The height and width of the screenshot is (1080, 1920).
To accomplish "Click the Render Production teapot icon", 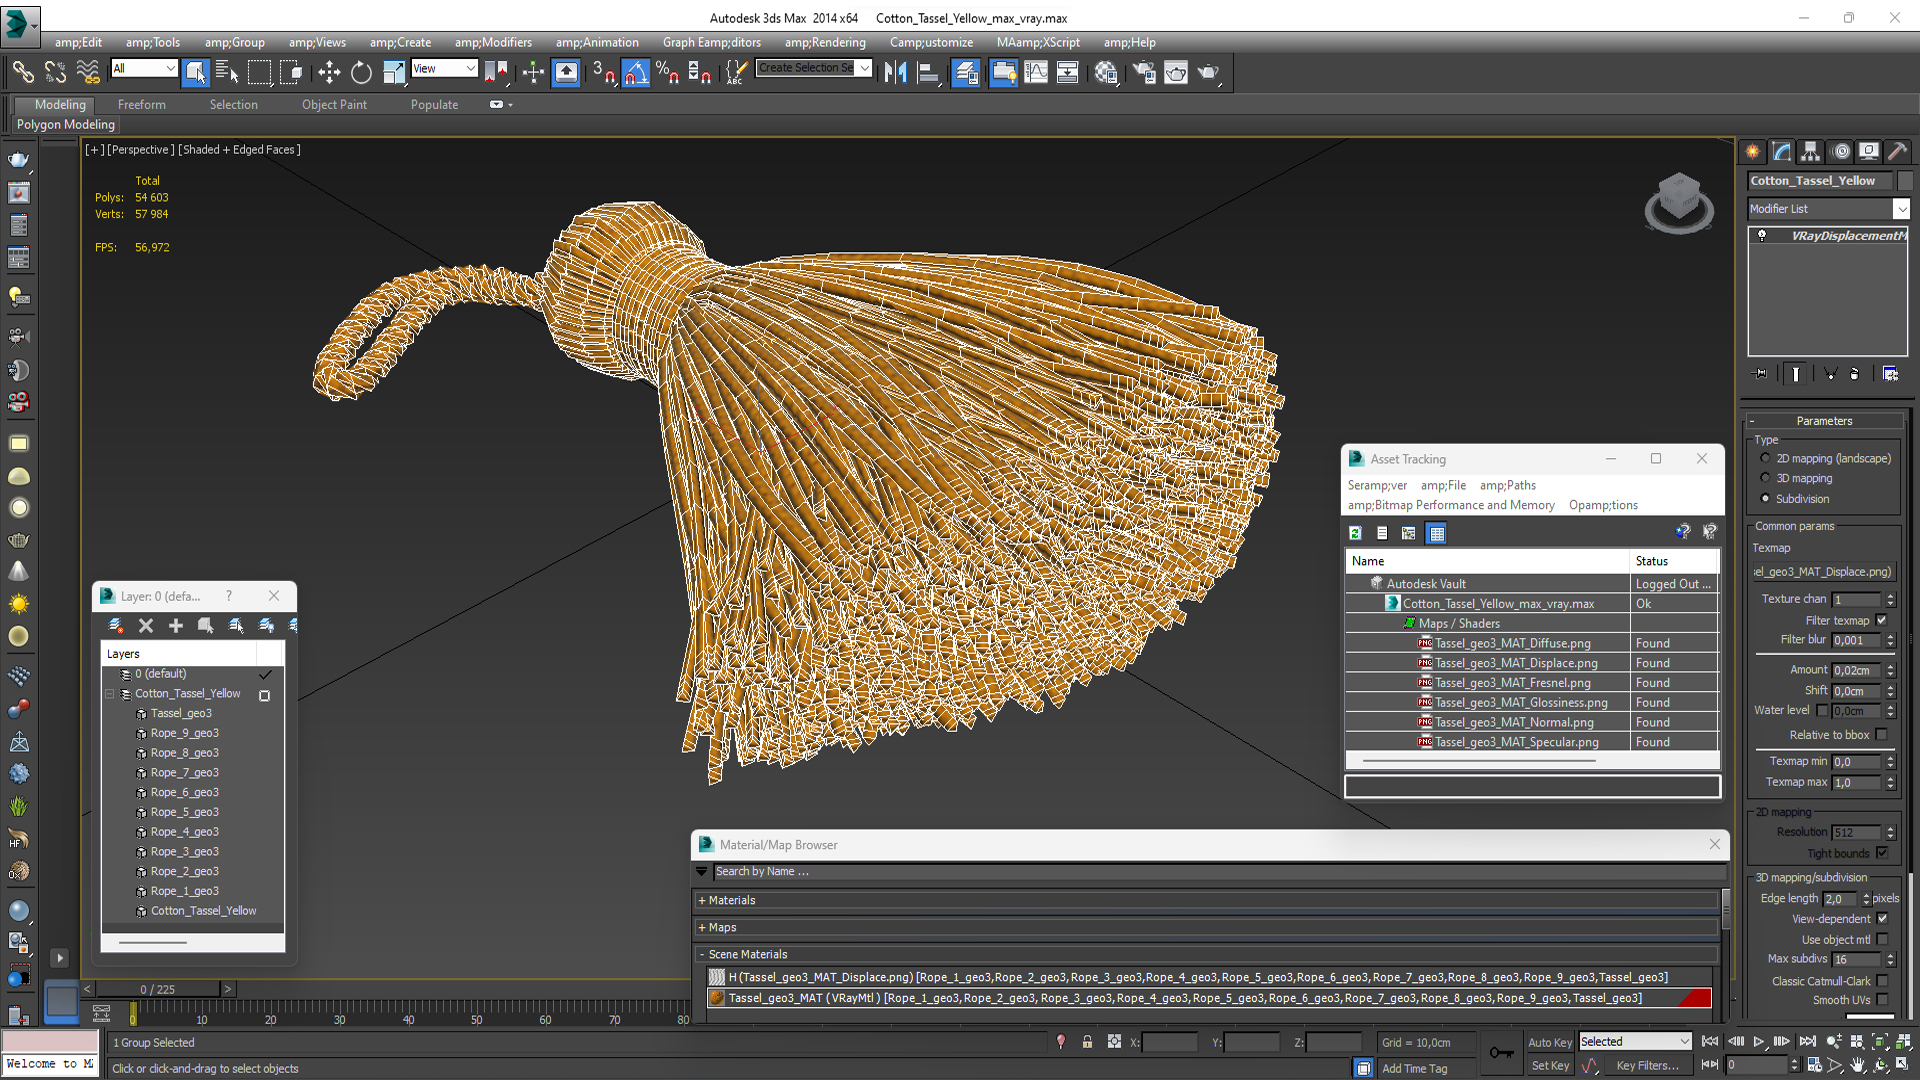I will pyautogui.click(x=1209, y=72).
